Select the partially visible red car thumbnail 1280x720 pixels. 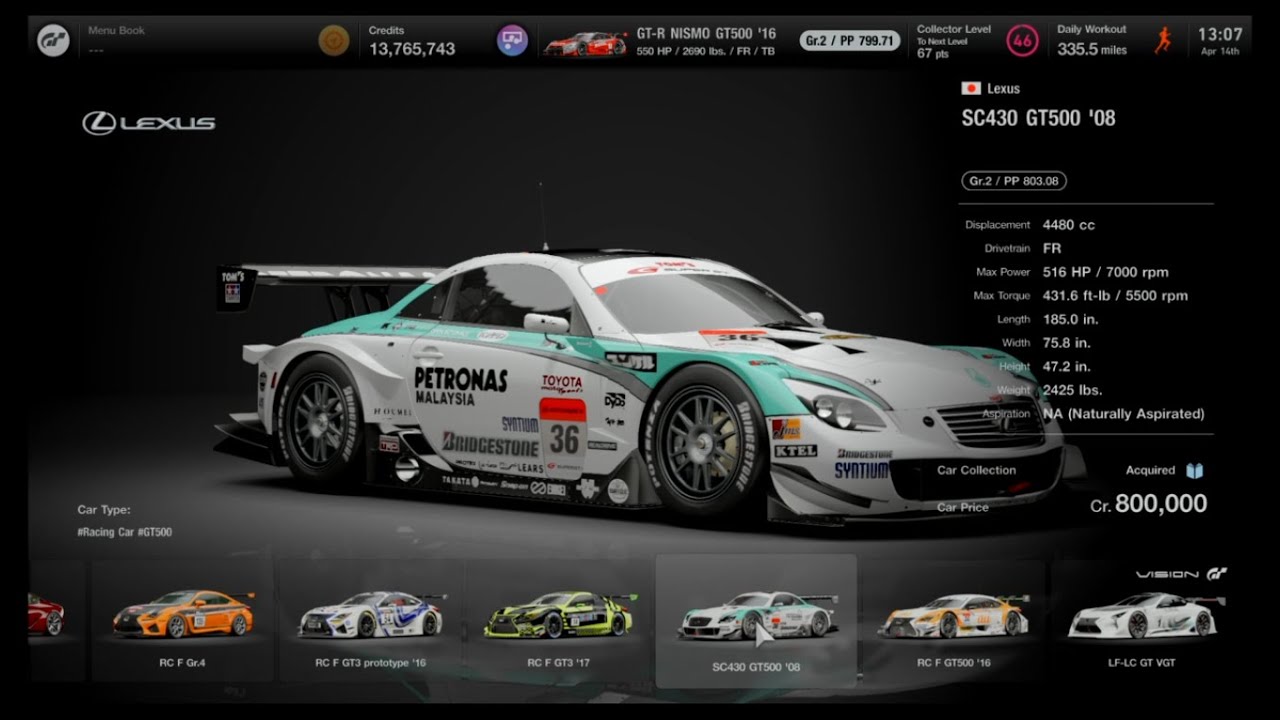pos(46,615)
